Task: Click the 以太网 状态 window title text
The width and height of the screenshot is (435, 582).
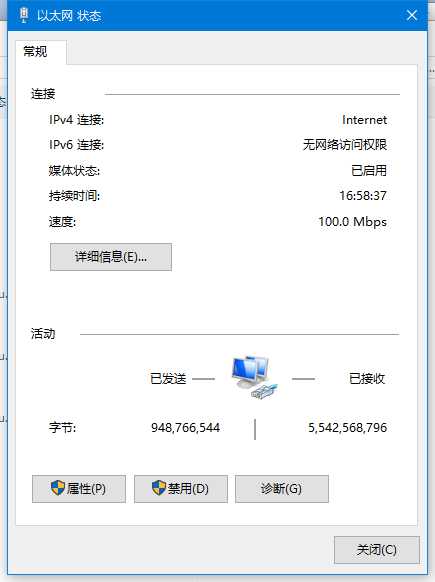Action: pyautogui.click(x=69, y=16)
